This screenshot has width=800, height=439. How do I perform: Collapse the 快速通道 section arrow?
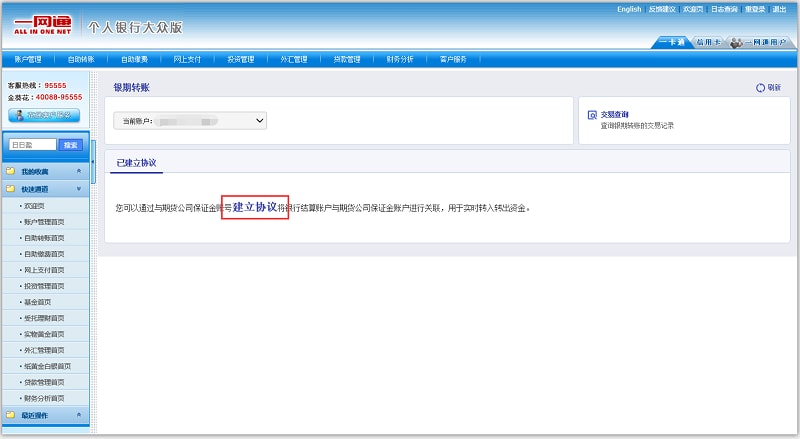[x=78, y=188]
